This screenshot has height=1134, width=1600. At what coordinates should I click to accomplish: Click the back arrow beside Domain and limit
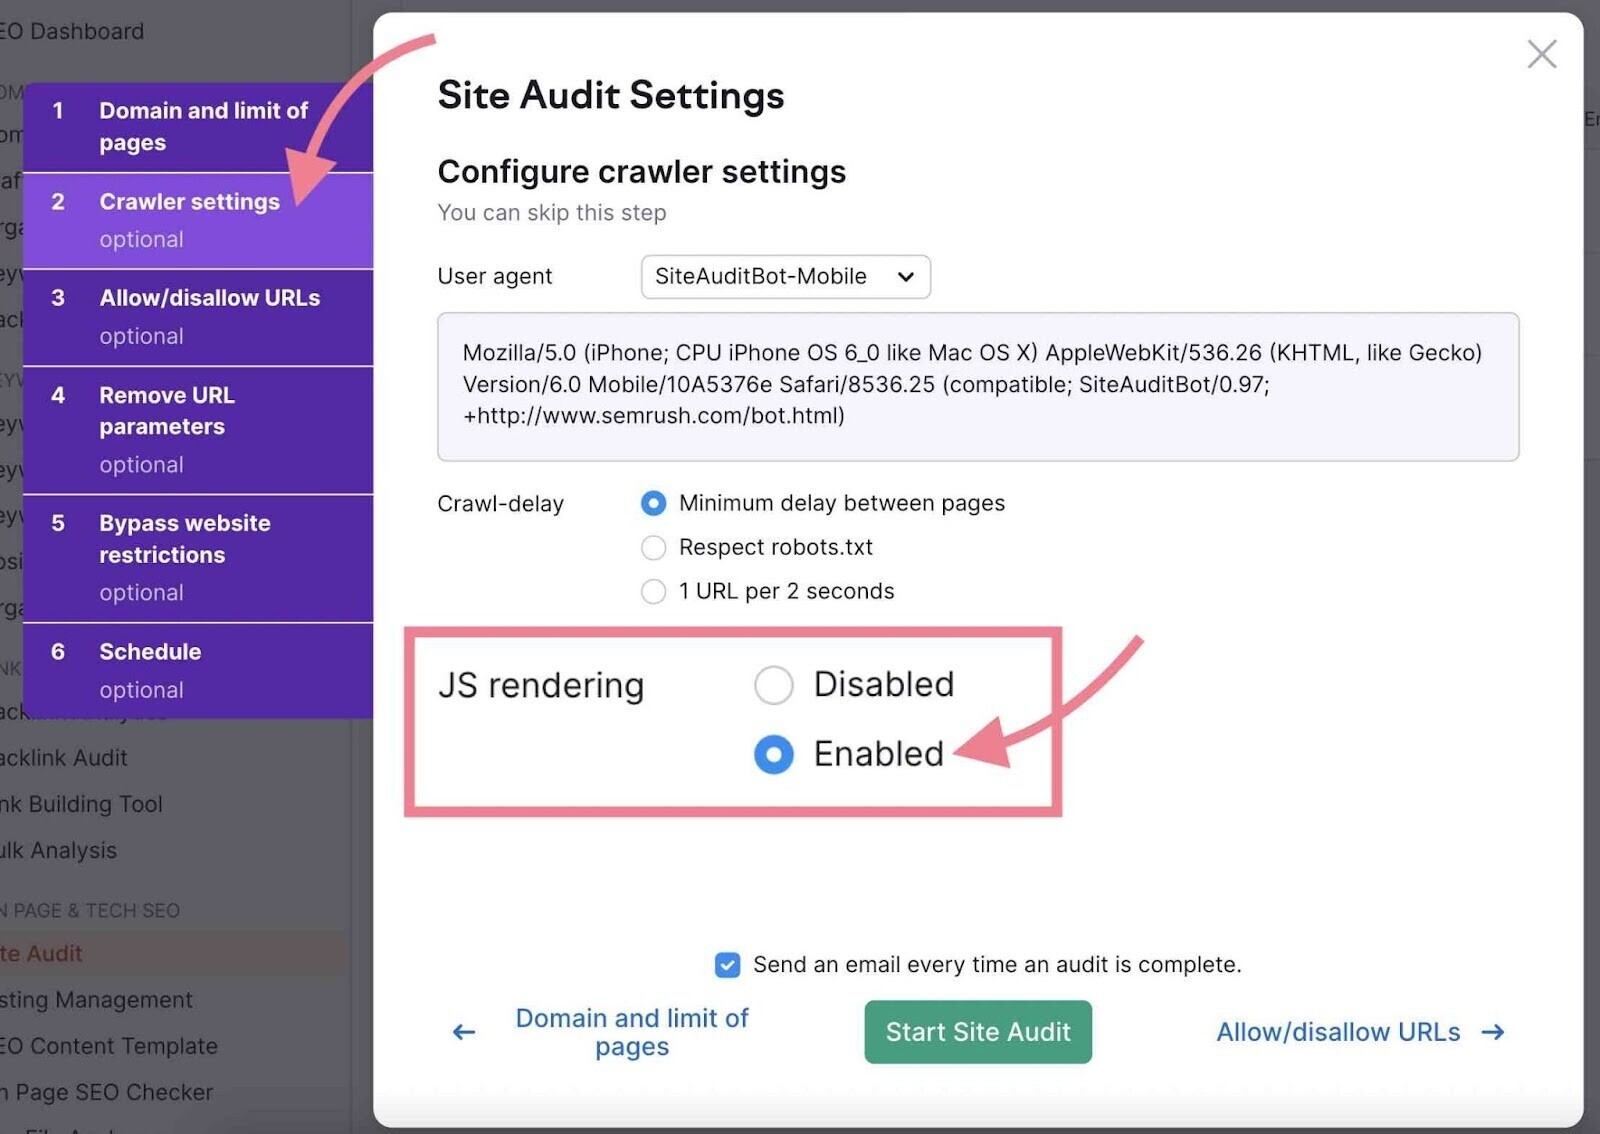pos(462,1032)
